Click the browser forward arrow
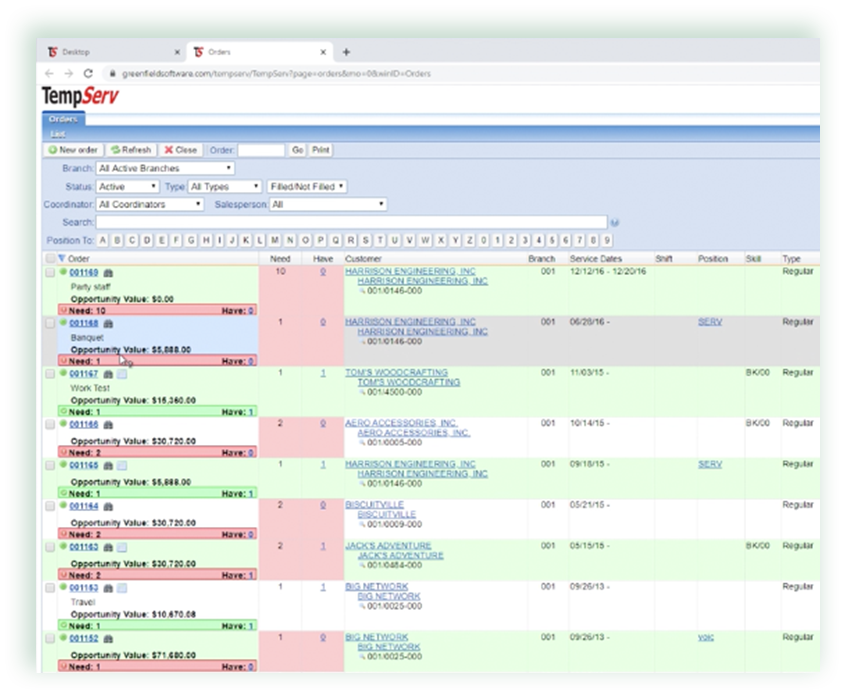This screenshot has height=696, width=845. point(68,73)
